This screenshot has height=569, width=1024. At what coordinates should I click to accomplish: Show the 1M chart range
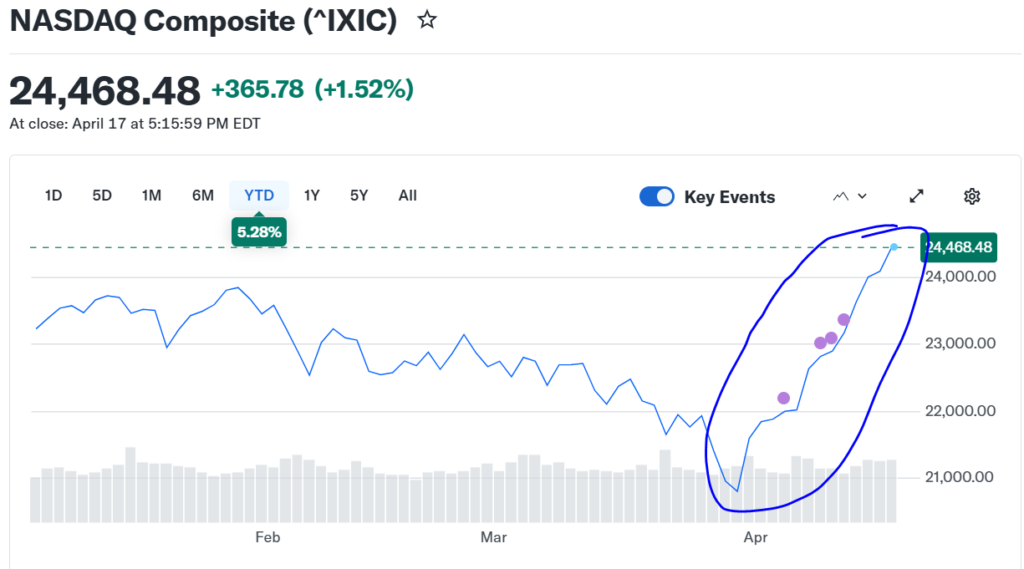pos(151,196)
